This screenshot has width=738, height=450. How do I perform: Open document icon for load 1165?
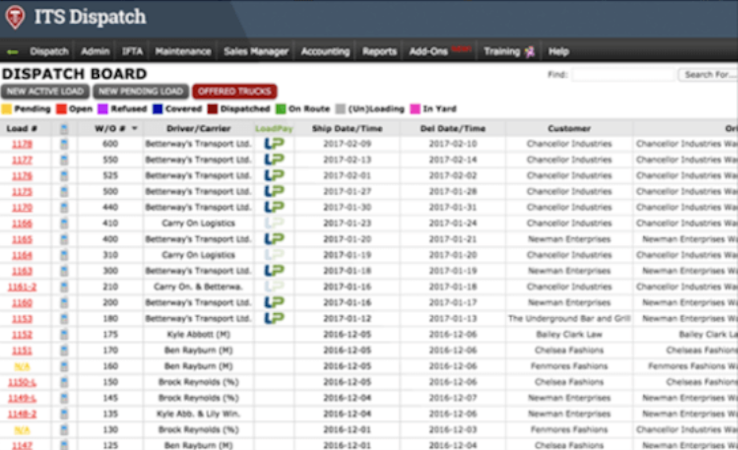click(x=64, y=239)
